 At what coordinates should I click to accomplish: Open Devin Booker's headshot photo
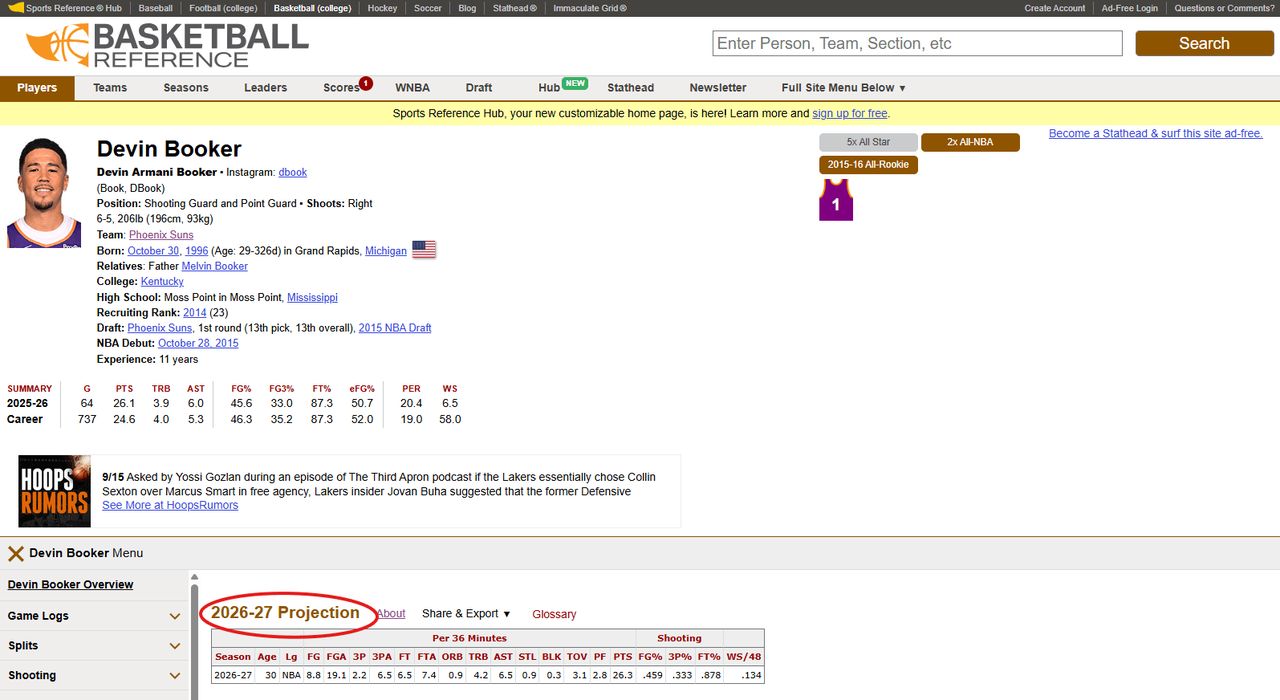[x=44, y=193]
